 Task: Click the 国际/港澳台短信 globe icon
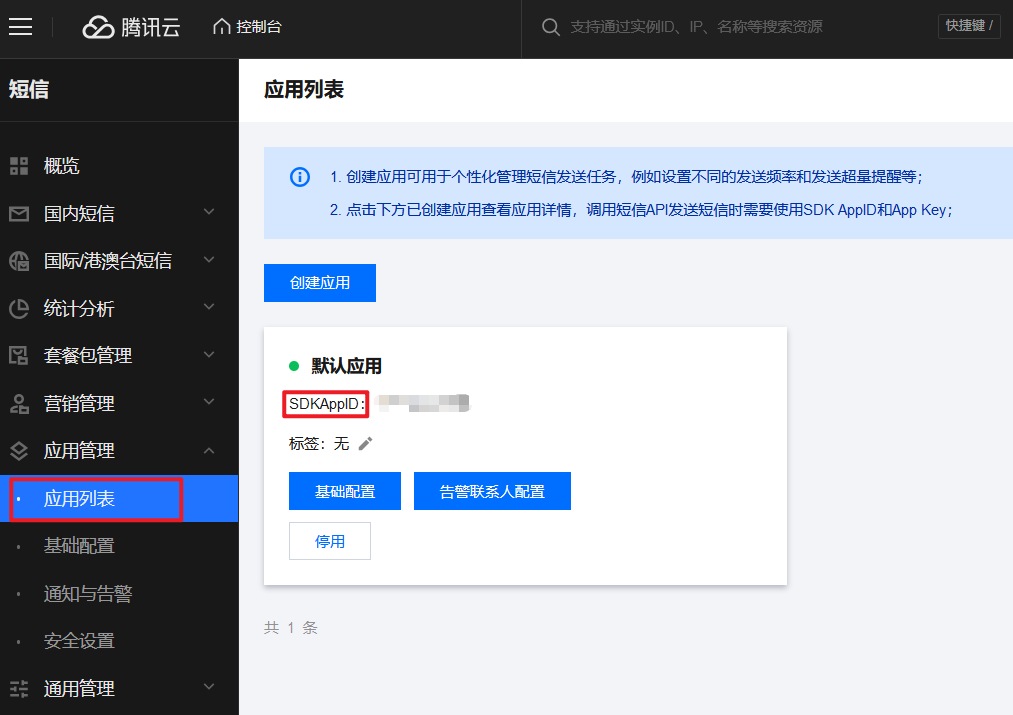19,261
